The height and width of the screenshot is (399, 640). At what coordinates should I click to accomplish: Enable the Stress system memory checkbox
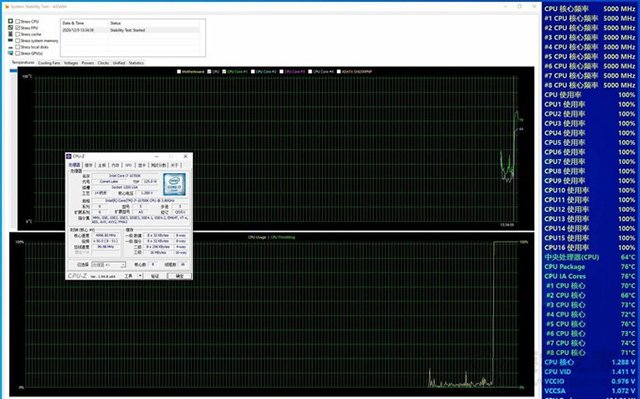[x=18, y=40]
